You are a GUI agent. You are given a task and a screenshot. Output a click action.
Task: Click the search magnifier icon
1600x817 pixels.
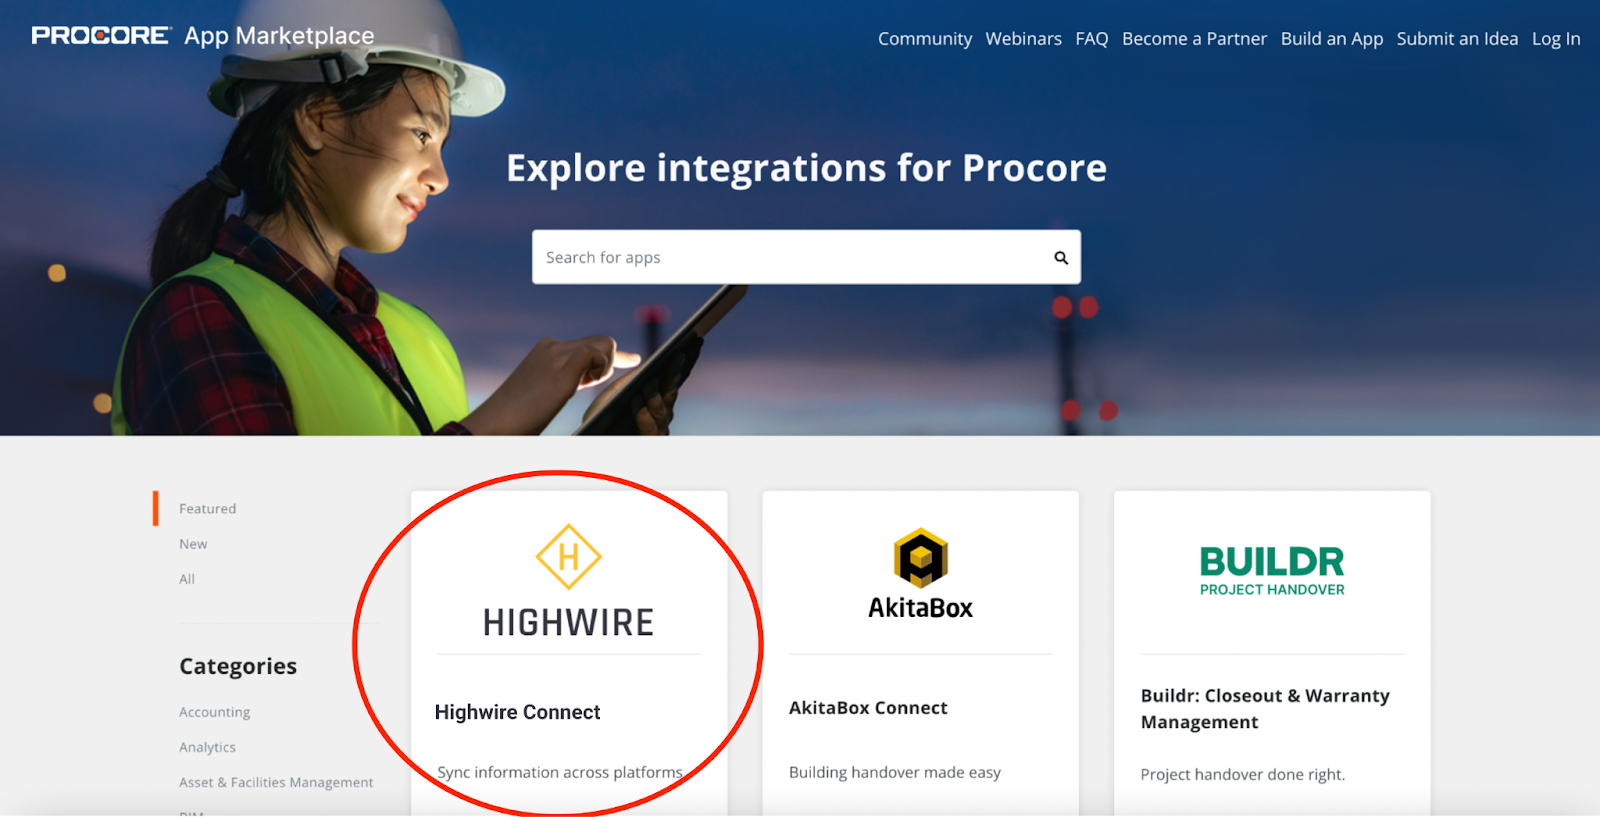tap(1061, 258)
